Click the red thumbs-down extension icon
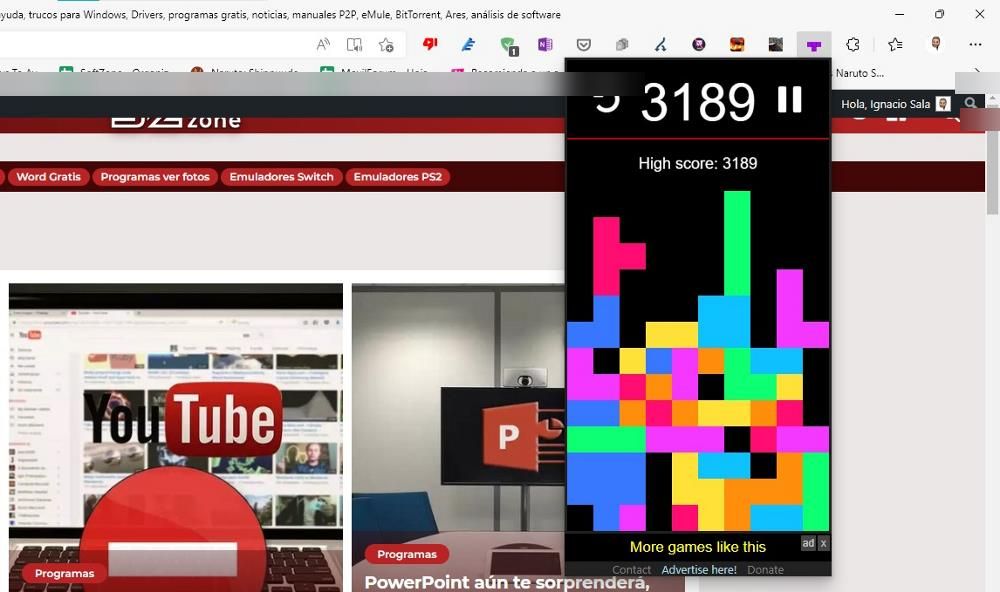The height and width of the screenshot is (592, 1000). [x=430, y=44]
